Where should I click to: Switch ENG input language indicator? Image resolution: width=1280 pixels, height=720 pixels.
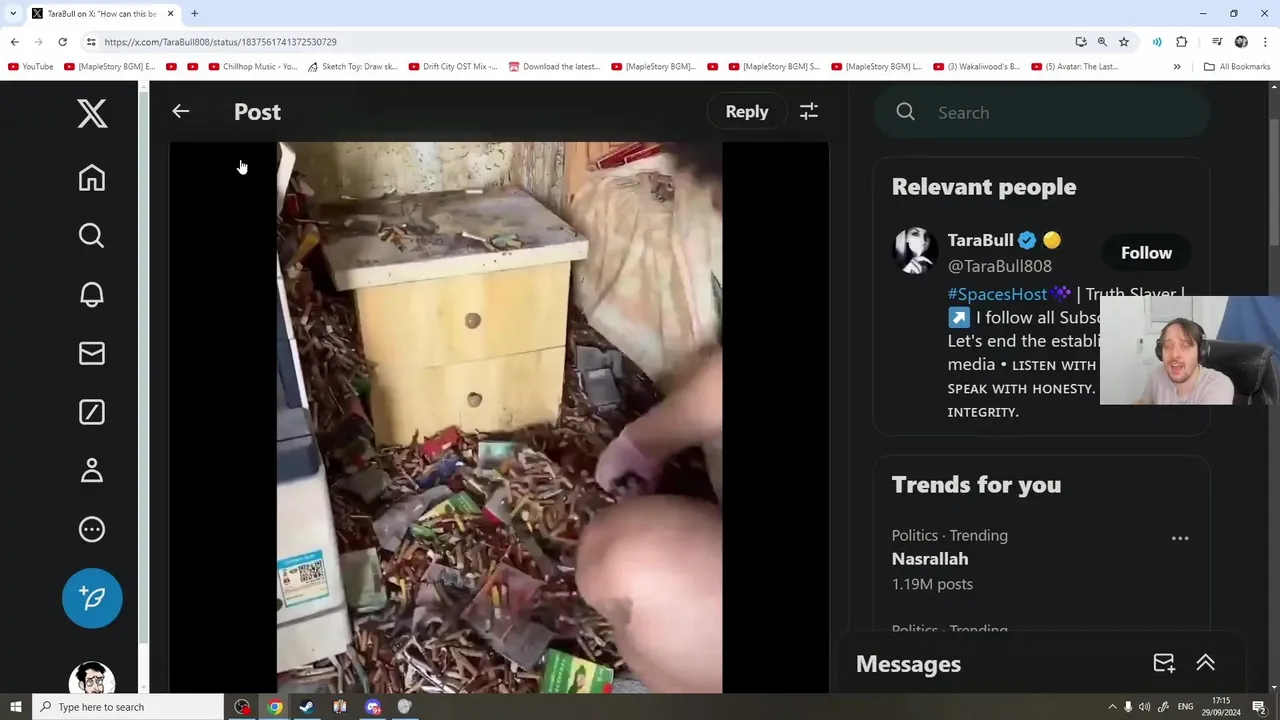coord(1187,707)
